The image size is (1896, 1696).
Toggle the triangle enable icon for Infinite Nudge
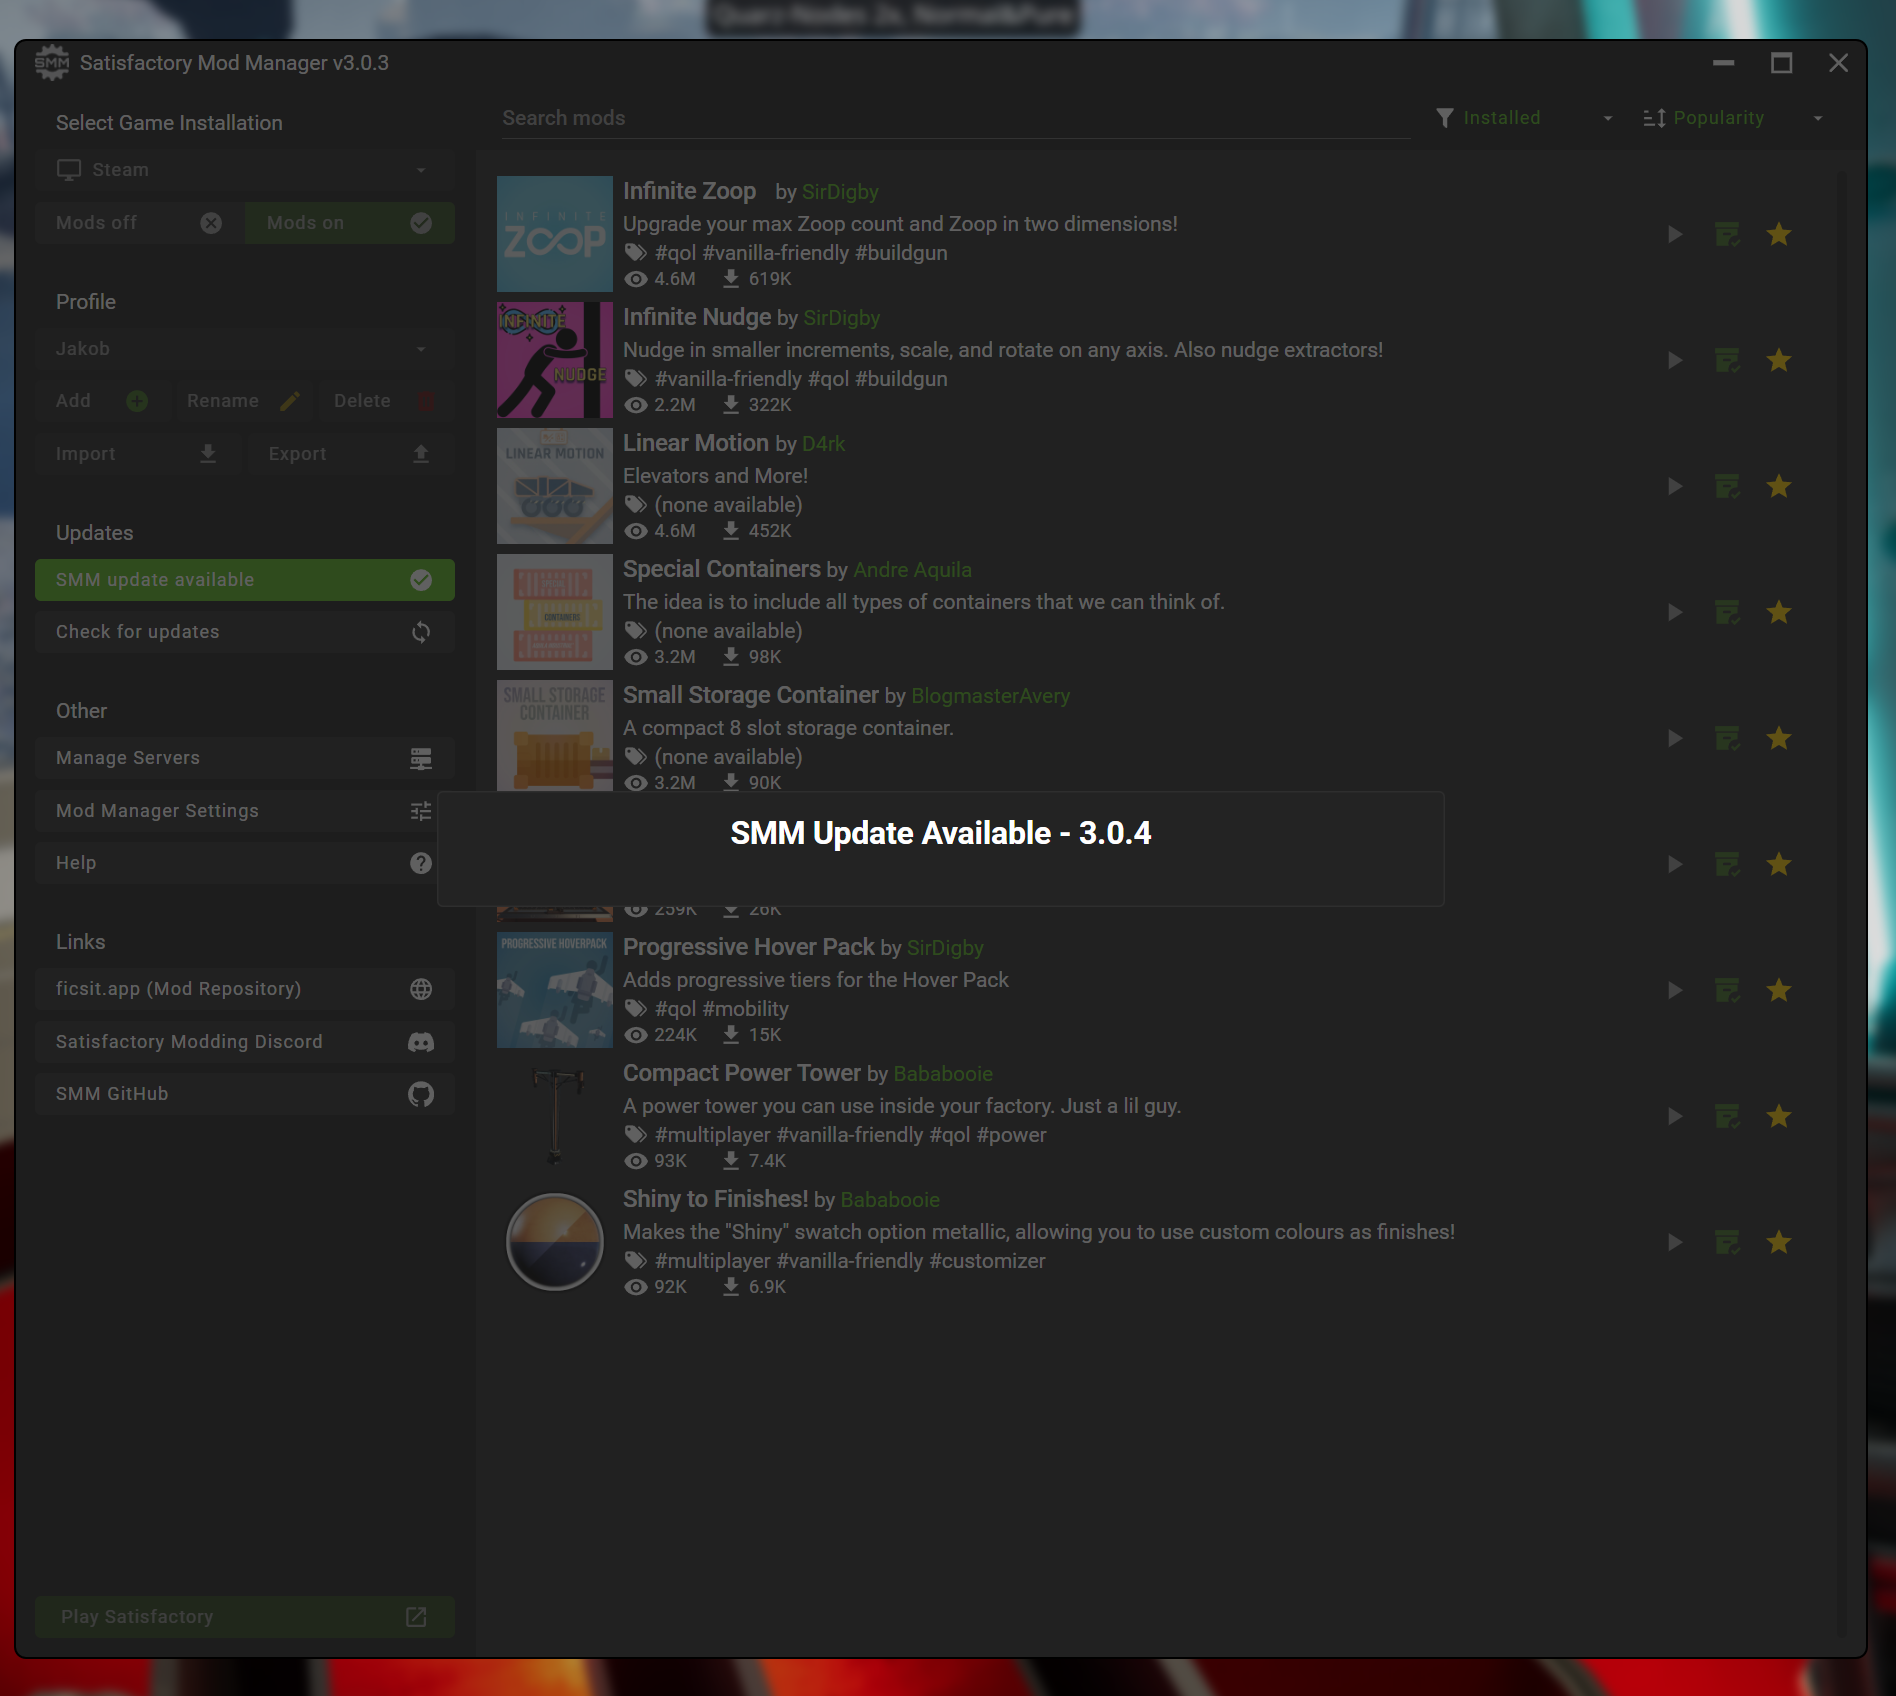[1675, 360]
